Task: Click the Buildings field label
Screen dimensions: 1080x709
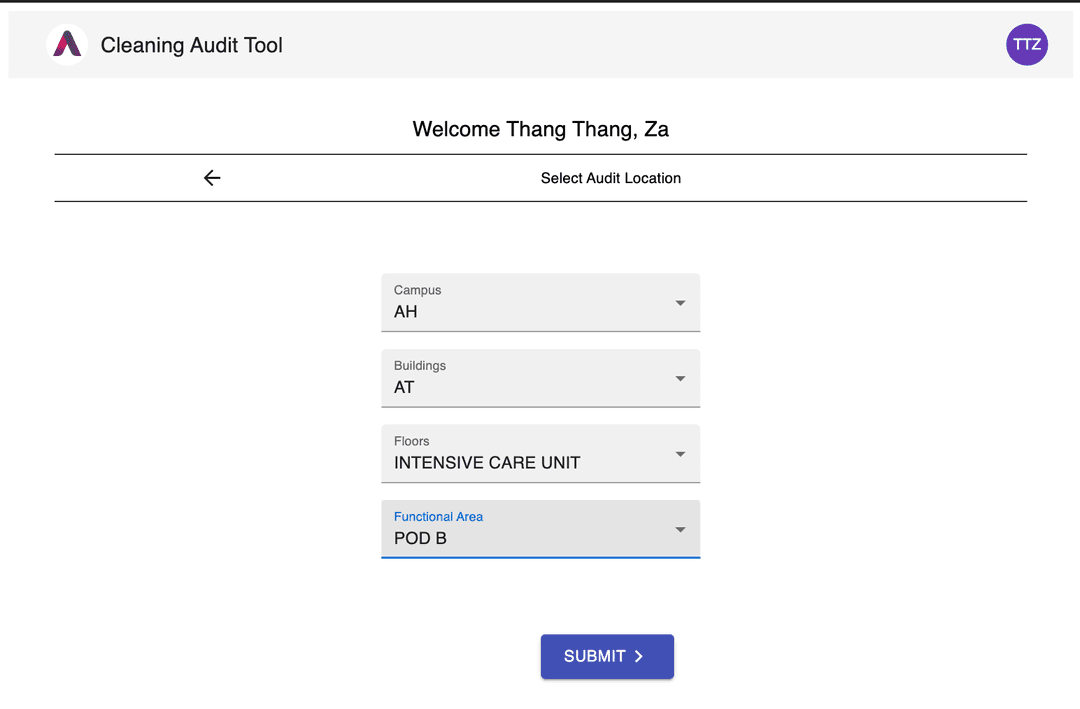Action: [x=419, y=365]
